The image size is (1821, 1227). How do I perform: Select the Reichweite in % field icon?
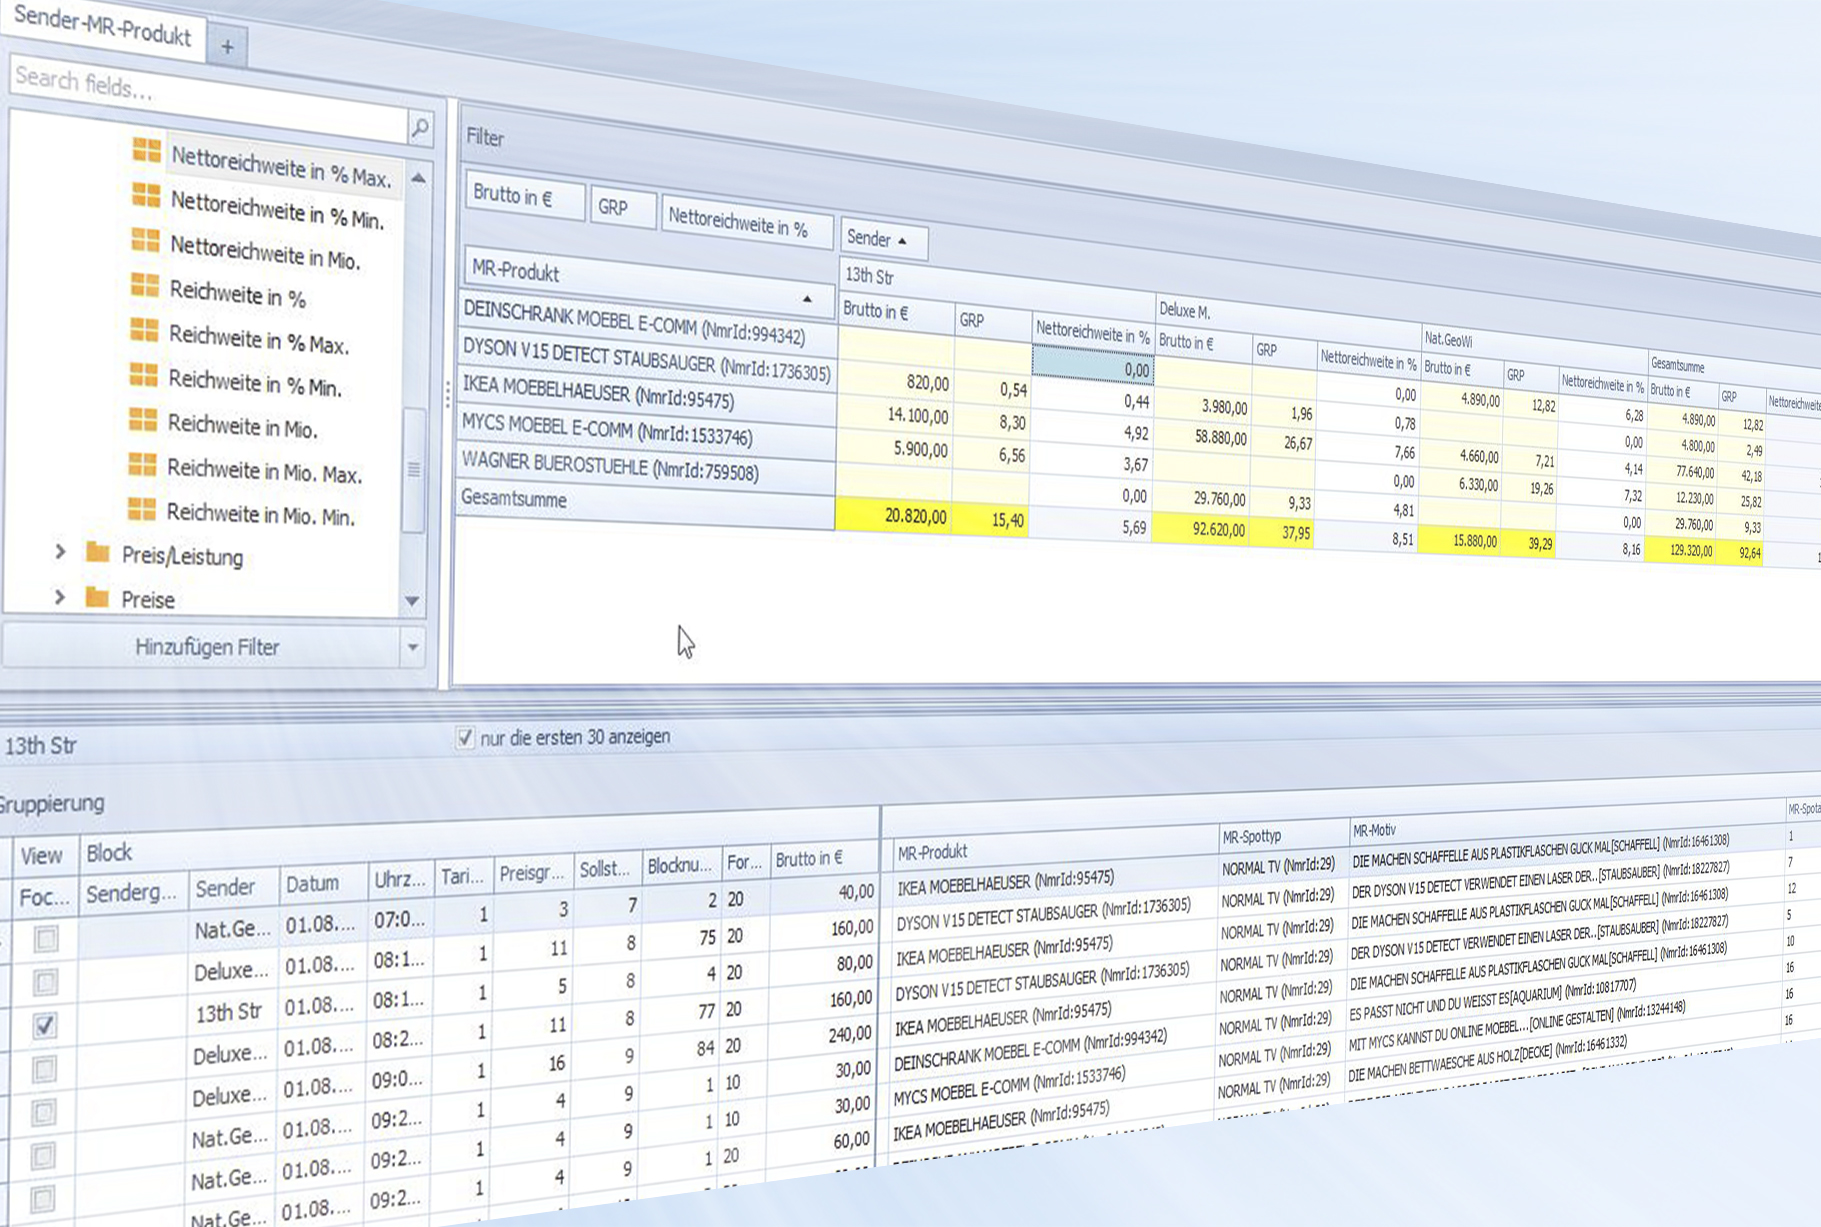click(145, 285)
